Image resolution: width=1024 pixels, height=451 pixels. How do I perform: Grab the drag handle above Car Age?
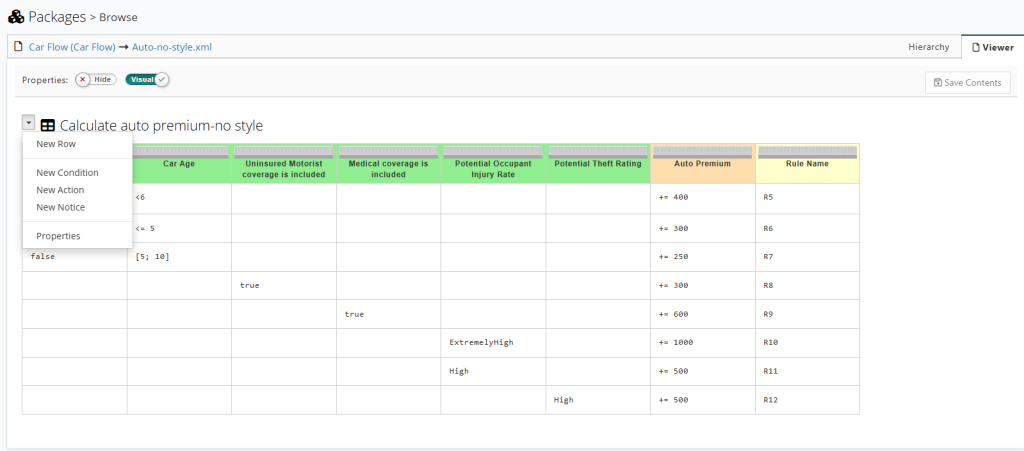coord(180,152)
